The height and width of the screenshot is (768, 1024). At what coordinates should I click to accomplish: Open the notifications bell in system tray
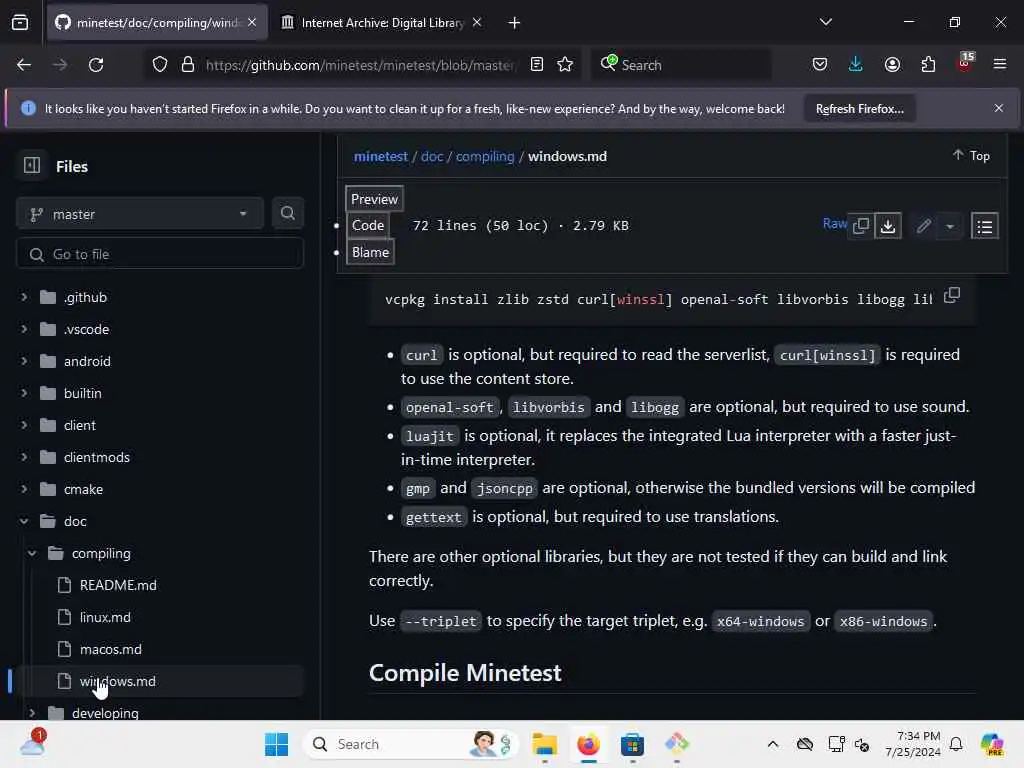point(956,744)
